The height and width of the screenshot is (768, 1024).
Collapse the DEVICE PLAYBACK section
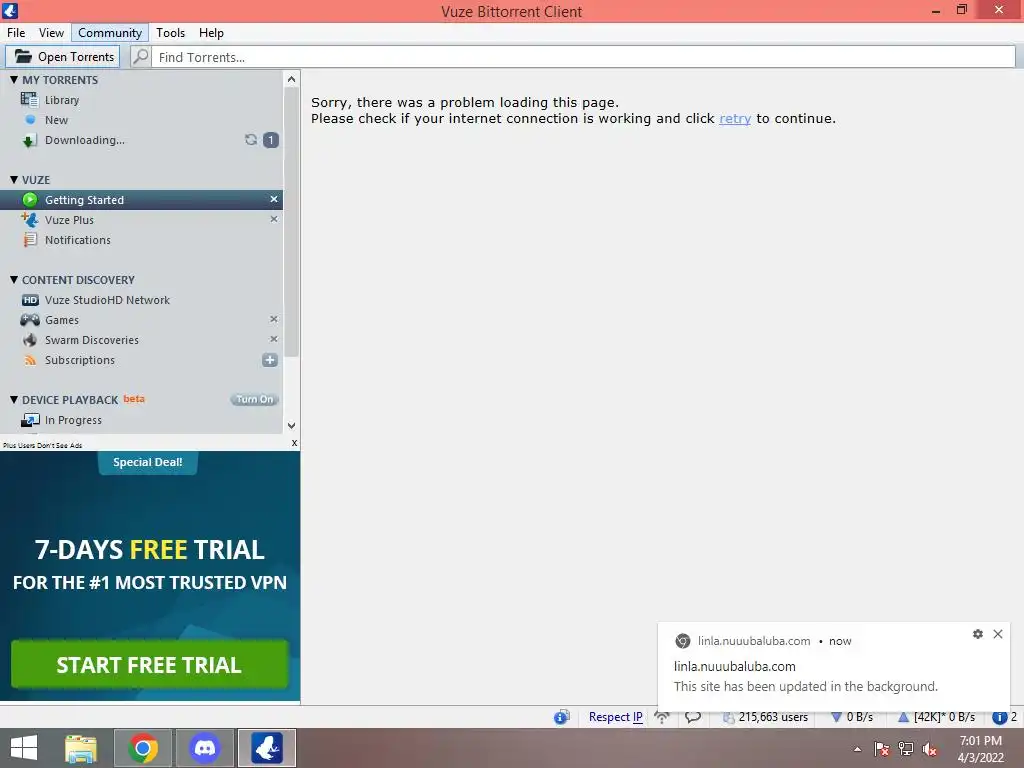pos(14,400)
